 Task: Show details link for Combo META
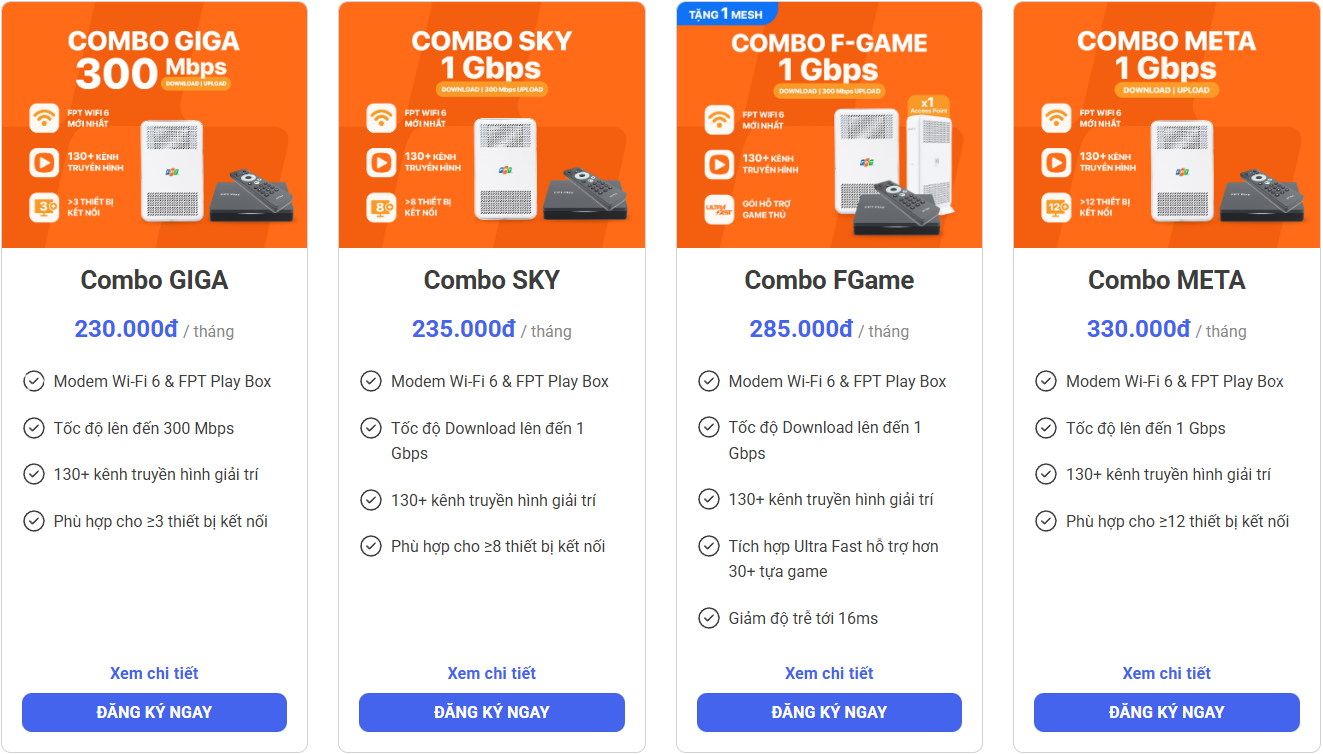(x=1166, y=673)
